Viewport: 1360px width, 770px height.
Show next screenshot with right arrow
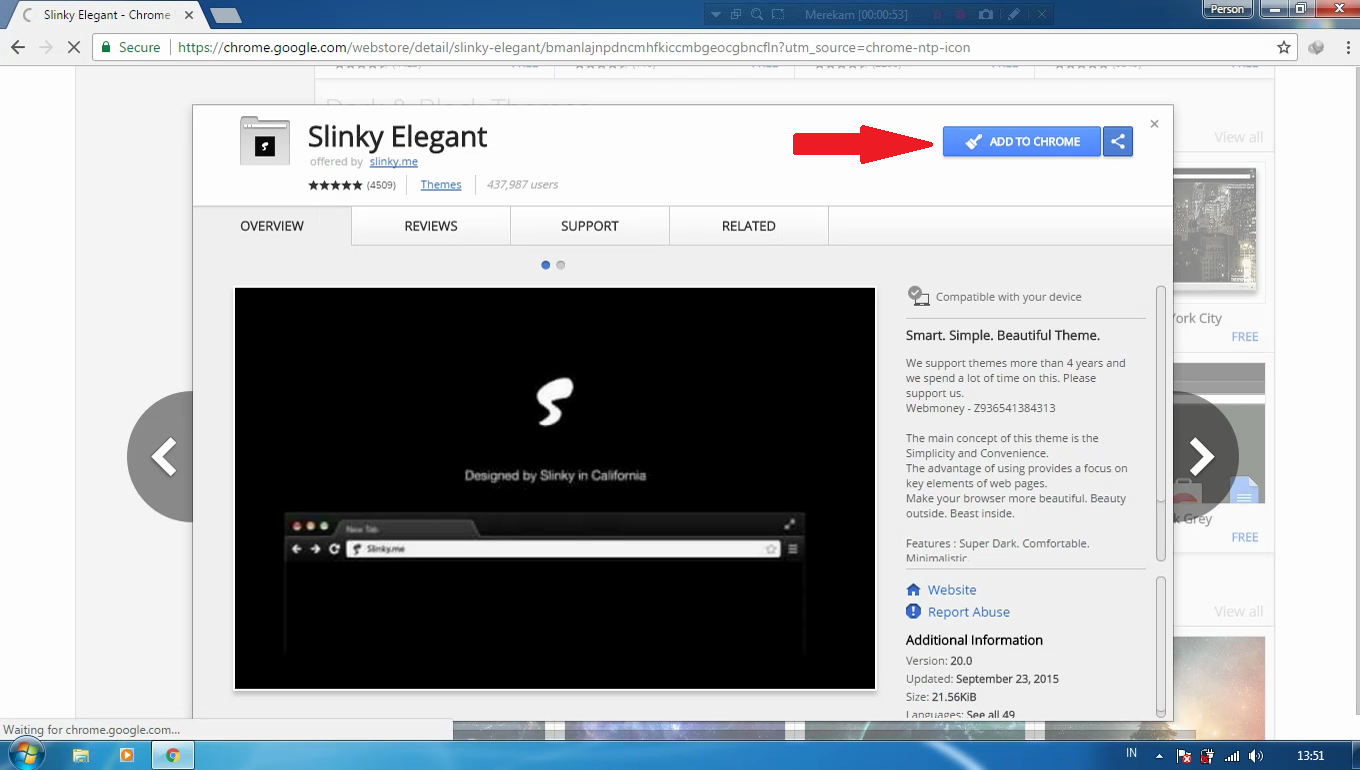pos(1201,457)
